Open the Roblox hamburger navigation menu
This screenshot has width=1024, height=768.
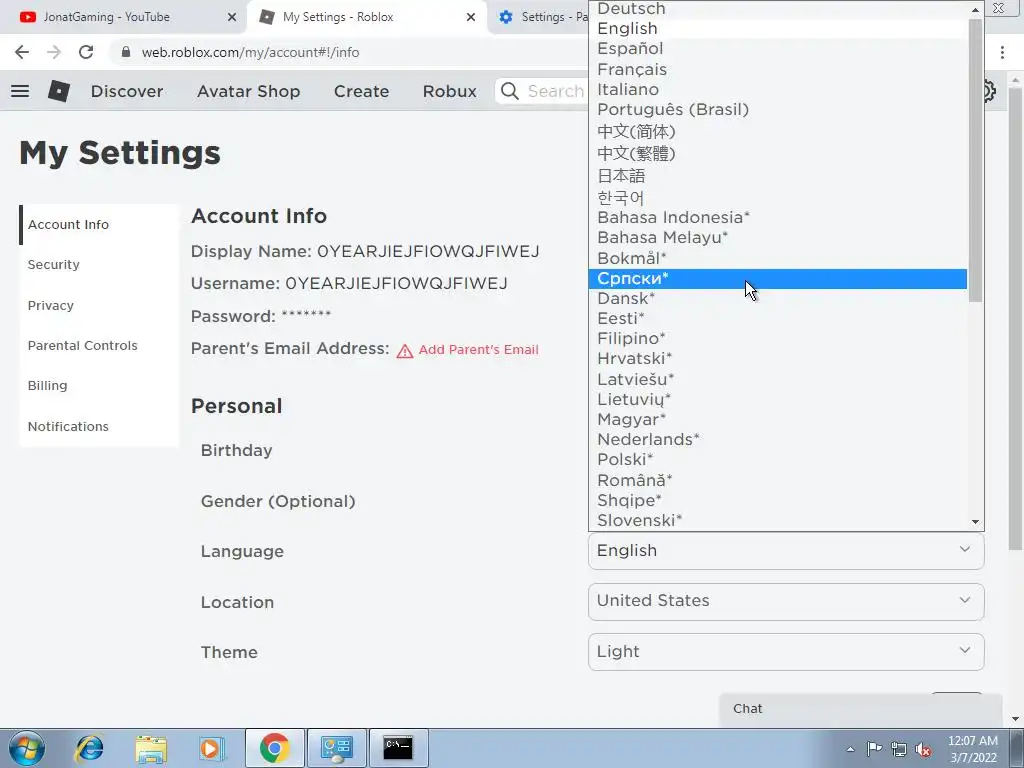click(20, 91)
